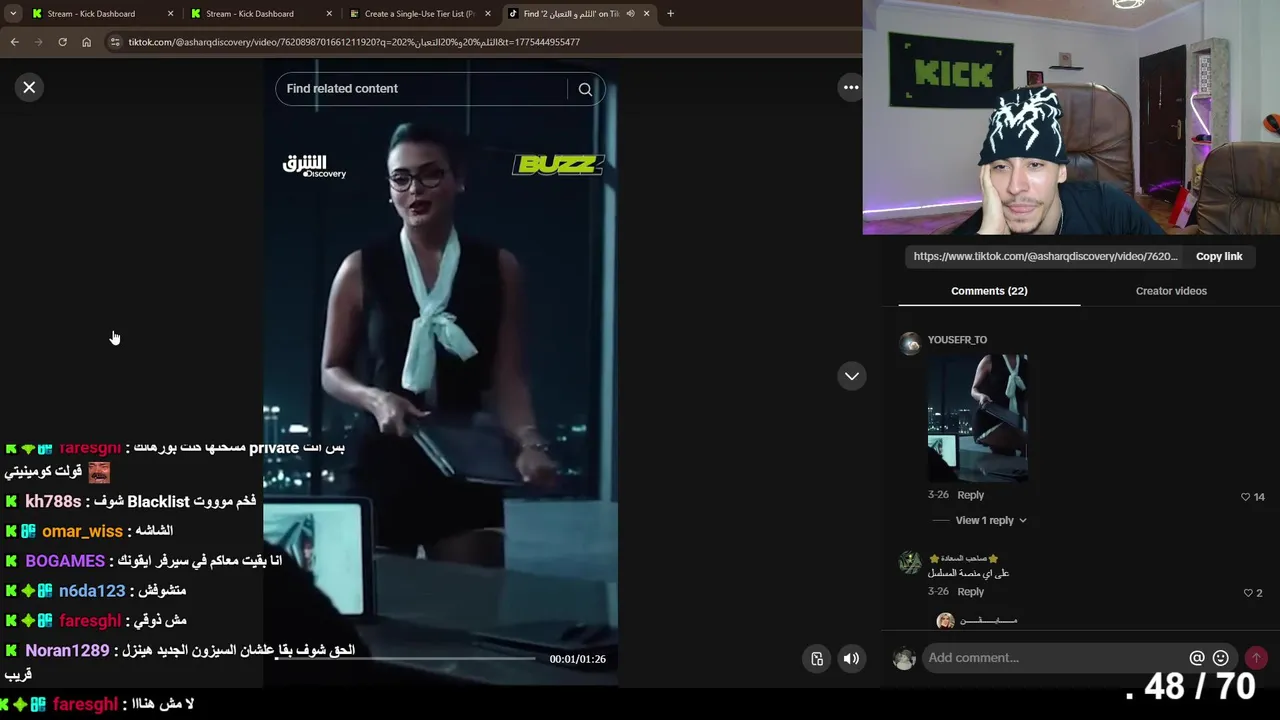This screenshot has height=720, width=1280.
Task: Mute the TikTok tab audio icon
Action: point(630,14)
